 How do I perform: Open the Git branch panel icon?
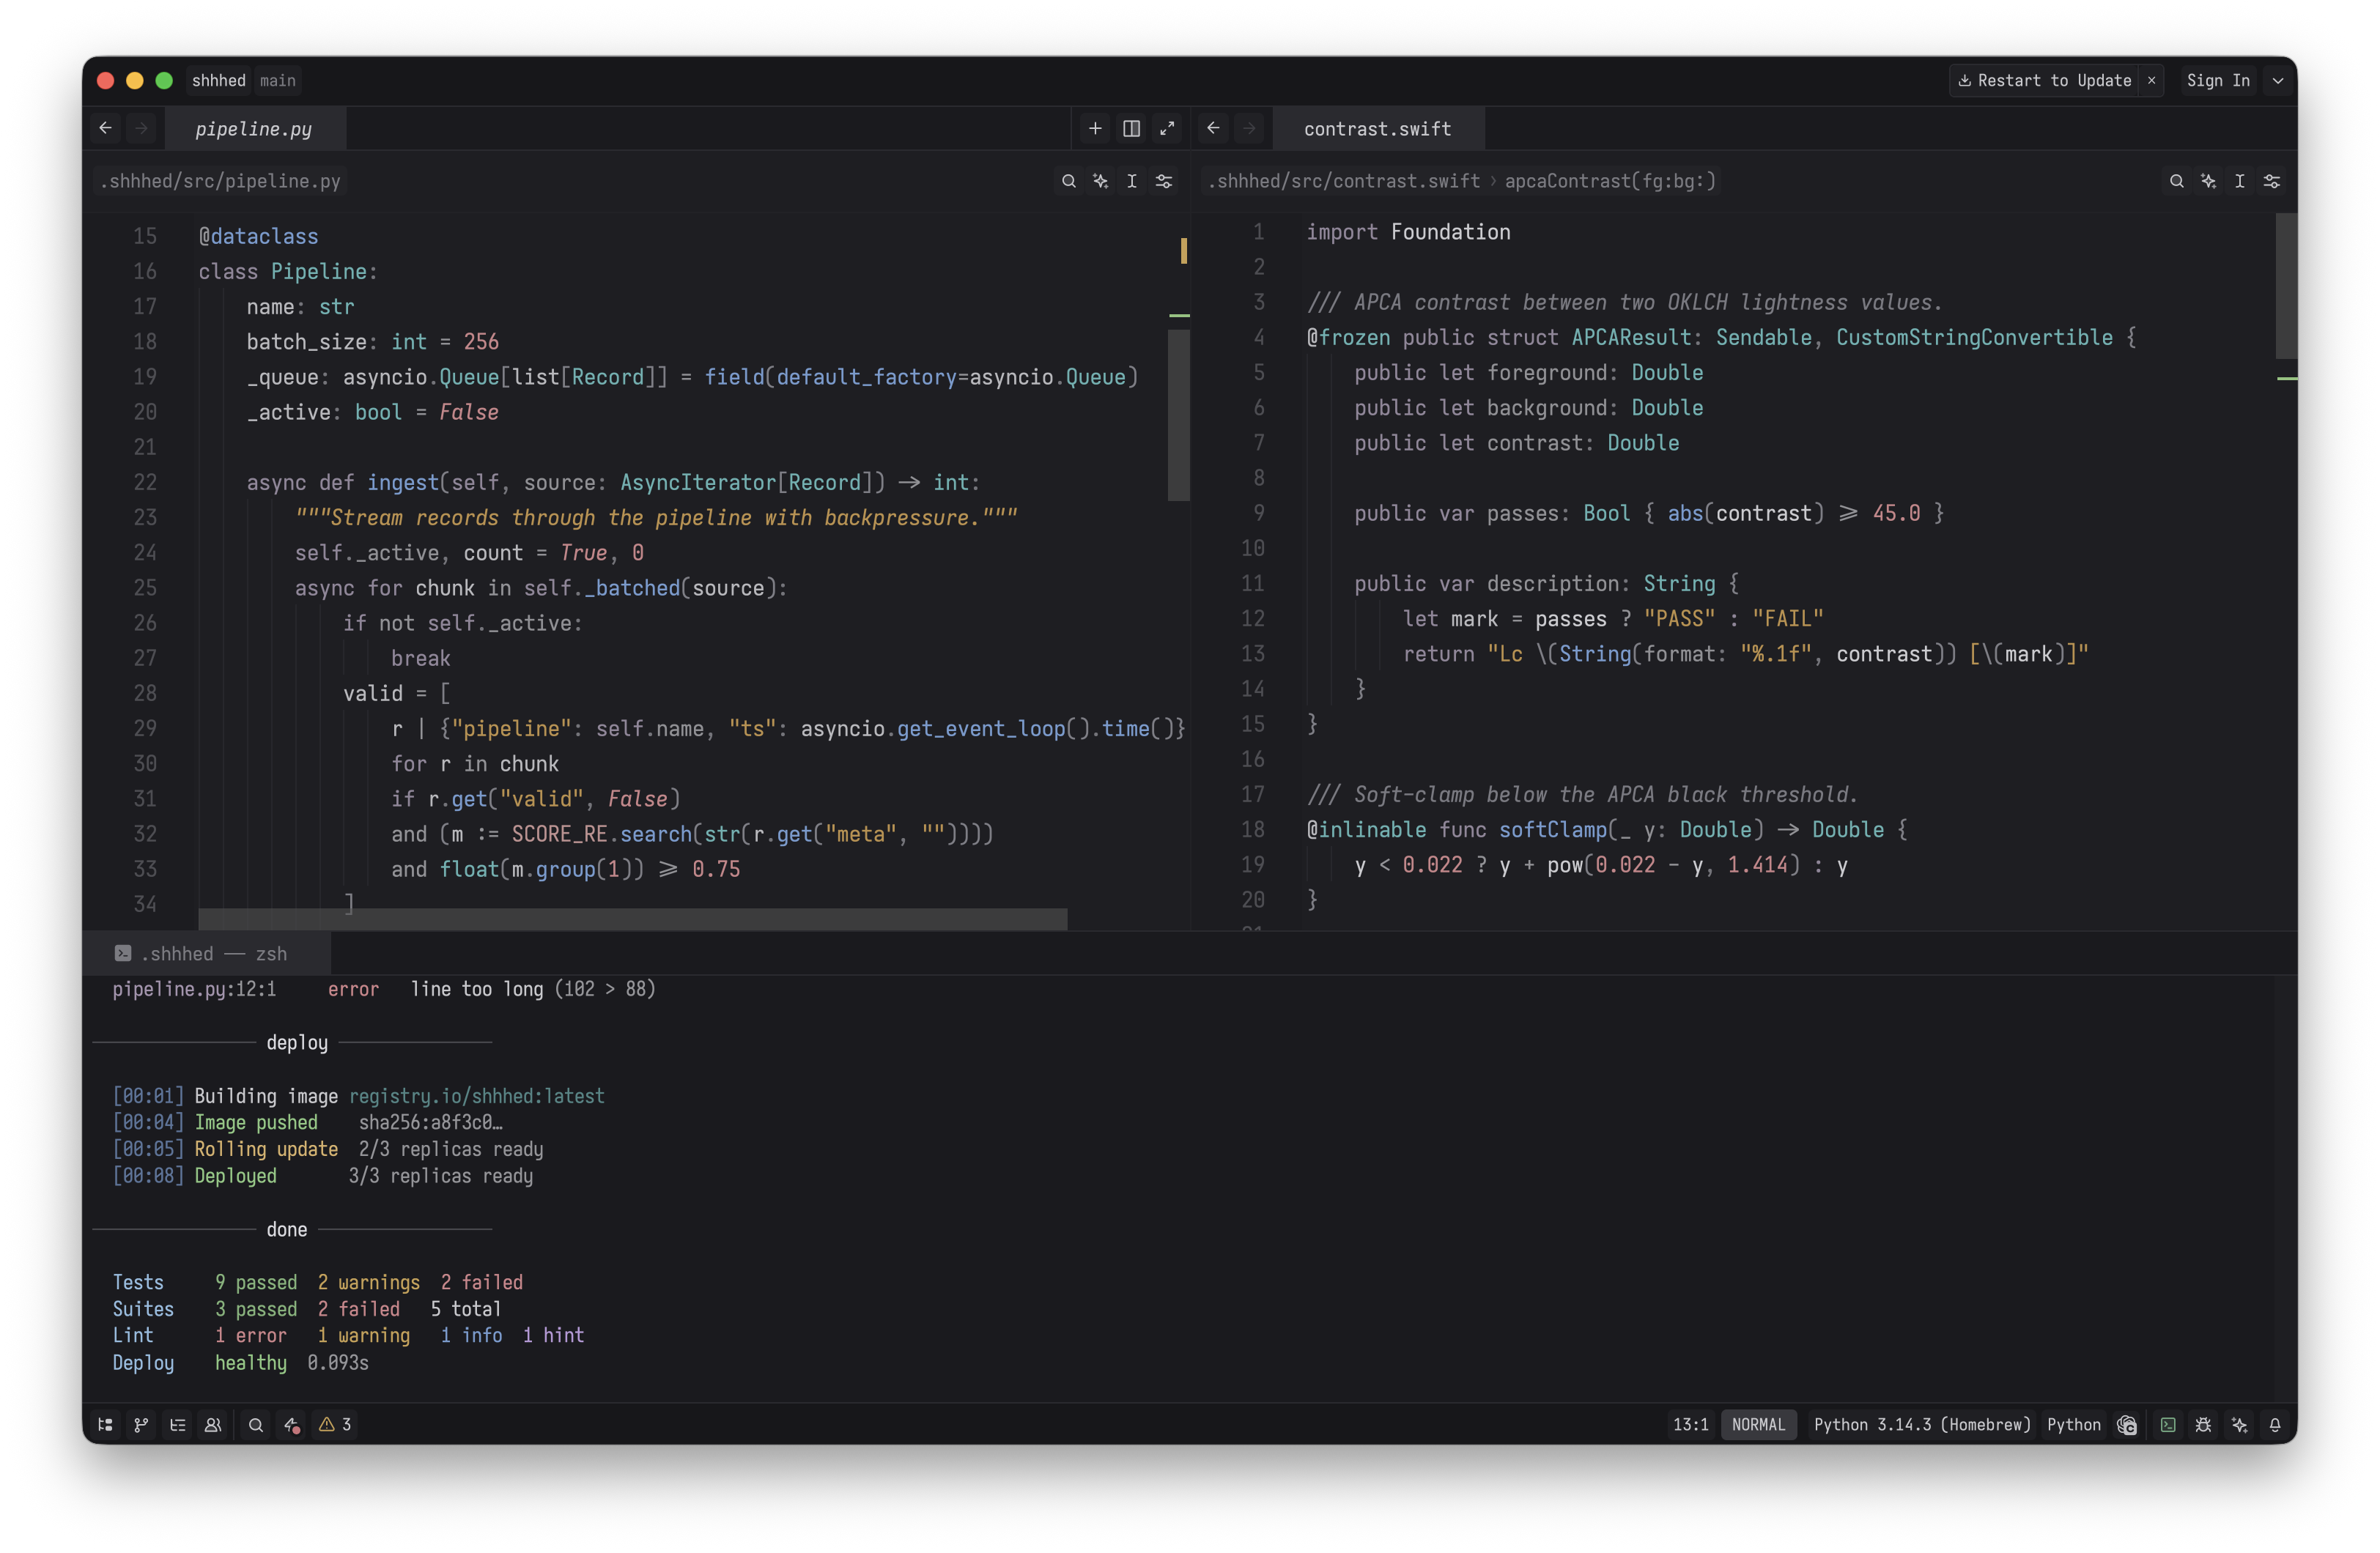click(141, 1424)
